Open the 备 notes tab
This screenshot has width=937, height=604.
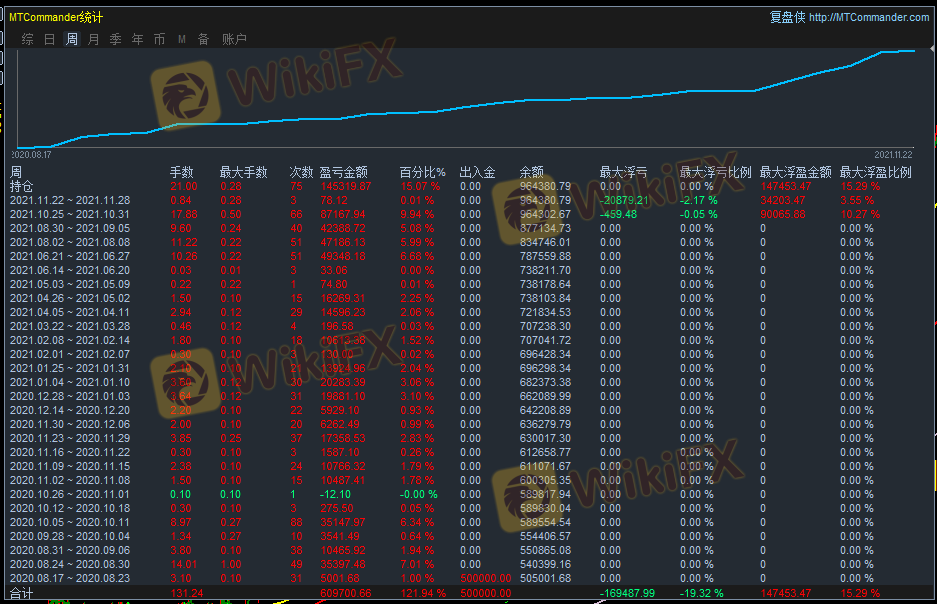click(x=204, y=39)
